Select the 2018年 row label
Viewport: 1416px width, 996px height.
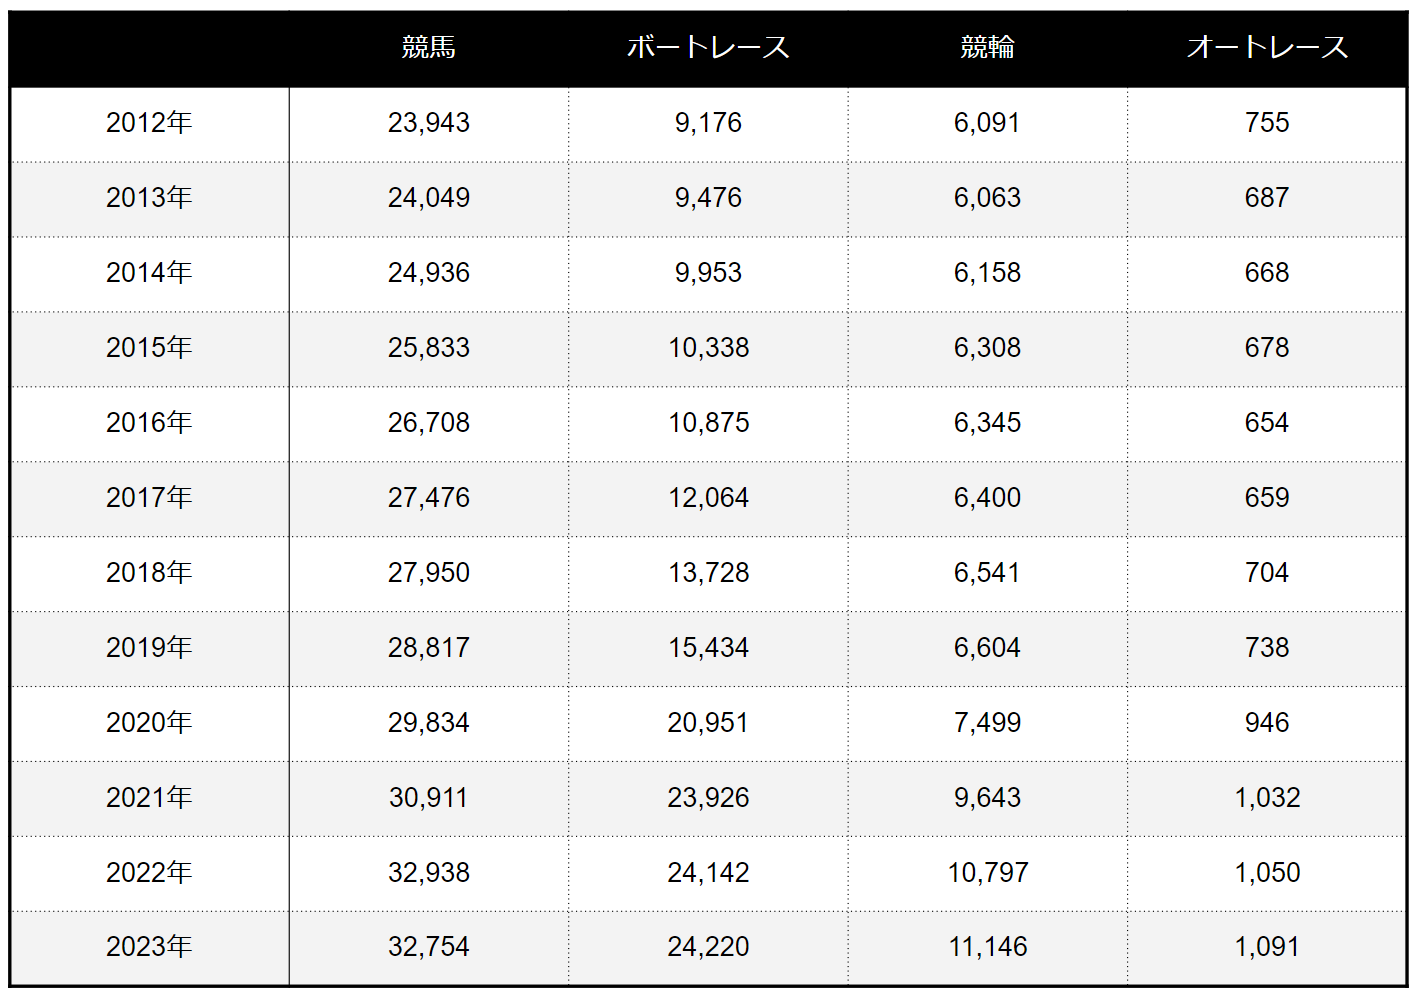point(149,572)
